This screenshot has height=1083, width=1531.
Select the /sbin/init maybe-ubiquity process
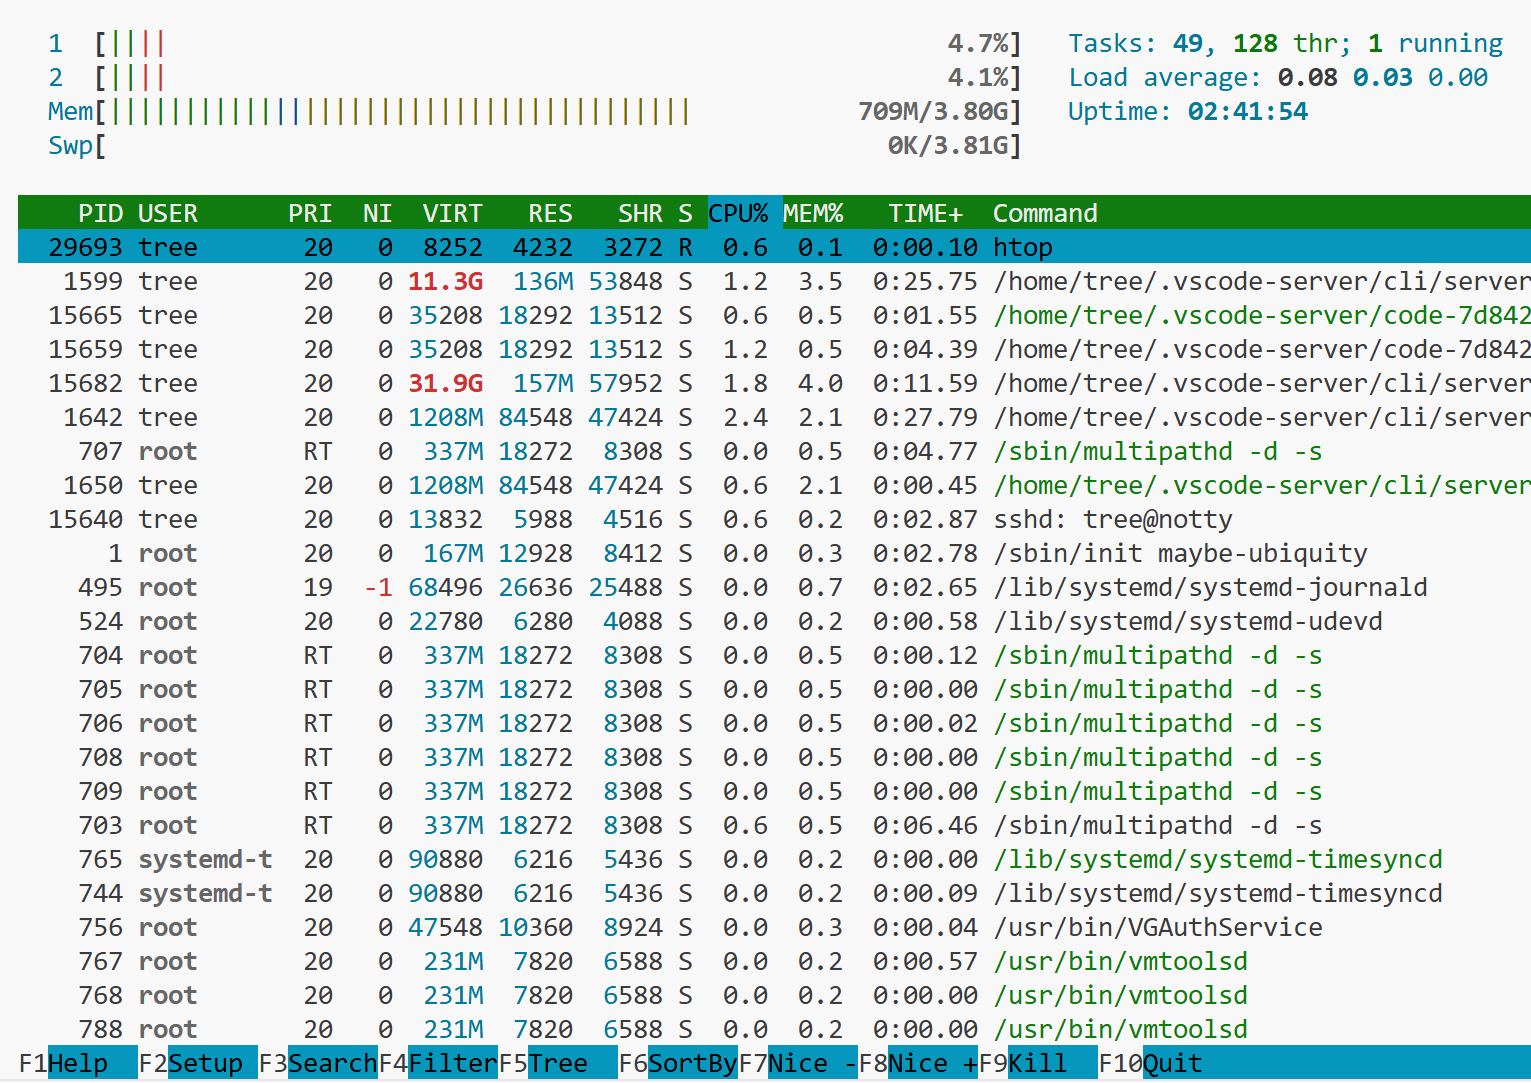click(x=774, y=553)
